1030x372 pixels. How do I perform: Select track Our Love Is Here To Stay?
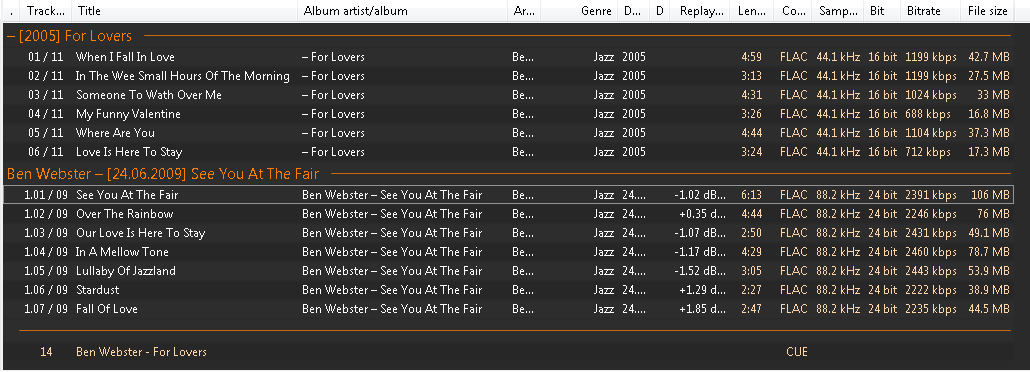click(141, 233)
